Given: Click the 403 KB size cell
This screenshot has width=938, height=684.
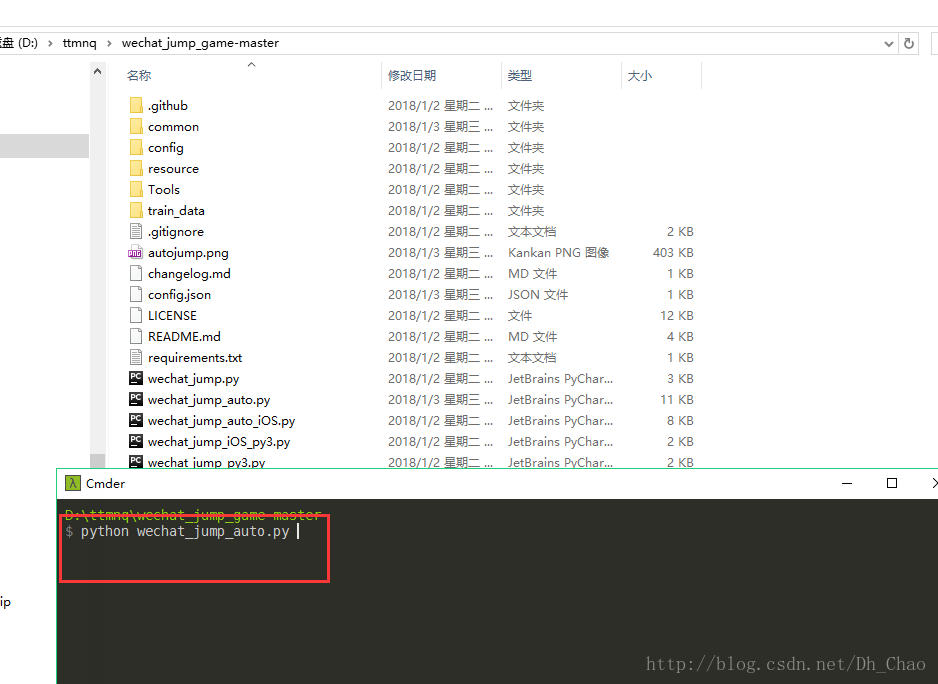Looking at the screenshot, I should point(673,253).
